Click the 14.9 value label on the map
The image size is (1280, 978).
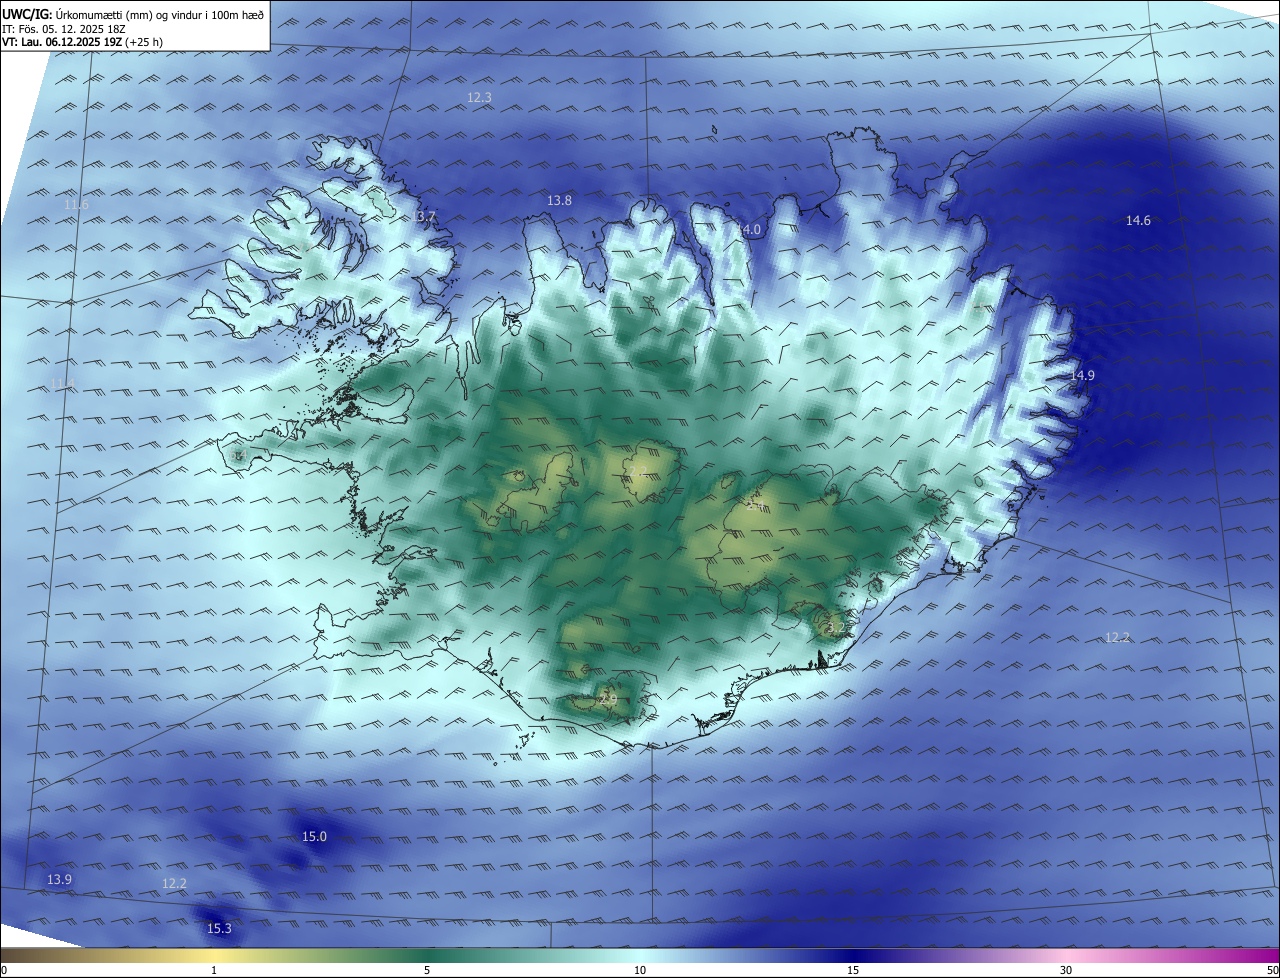click(x=1083, y=375)
